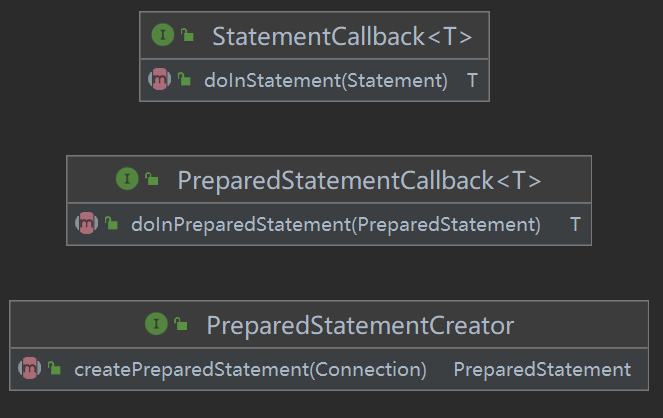663x418 pixels.
Task: Click the T return type of doInPreparedStatement
Action: [575, 225]
